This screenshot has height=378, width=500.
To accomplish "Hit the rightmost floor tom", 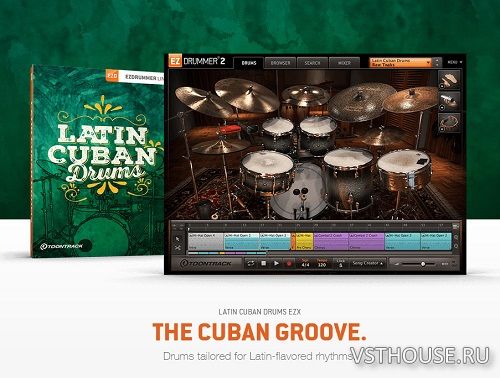I will 404,170.
